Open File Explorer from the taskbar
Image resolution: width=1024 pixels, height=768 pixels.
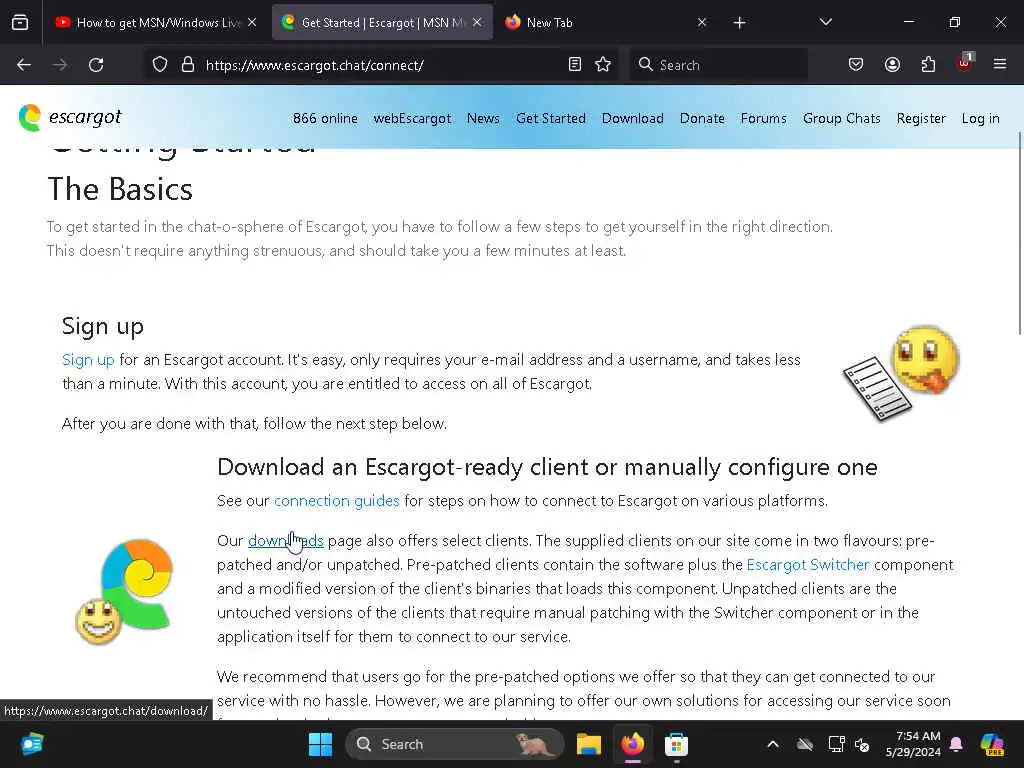588,744
